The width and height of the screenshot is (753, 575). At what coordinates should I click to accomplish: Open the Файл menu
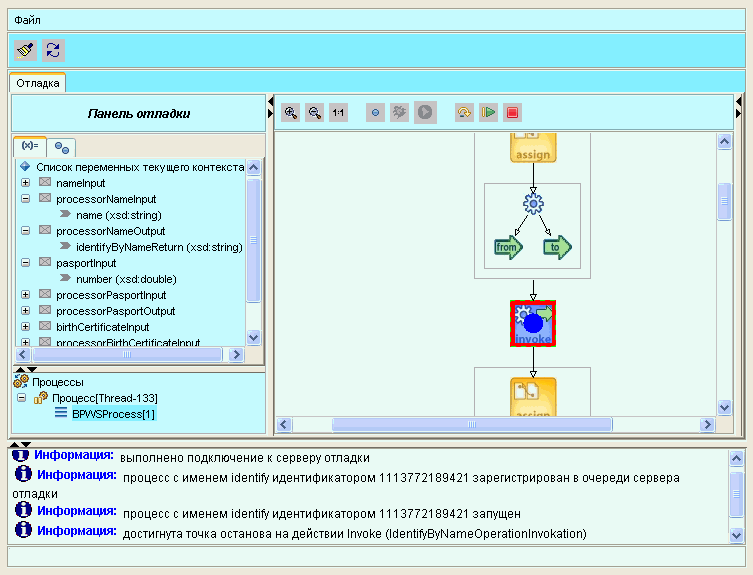(x=27, y=19)
